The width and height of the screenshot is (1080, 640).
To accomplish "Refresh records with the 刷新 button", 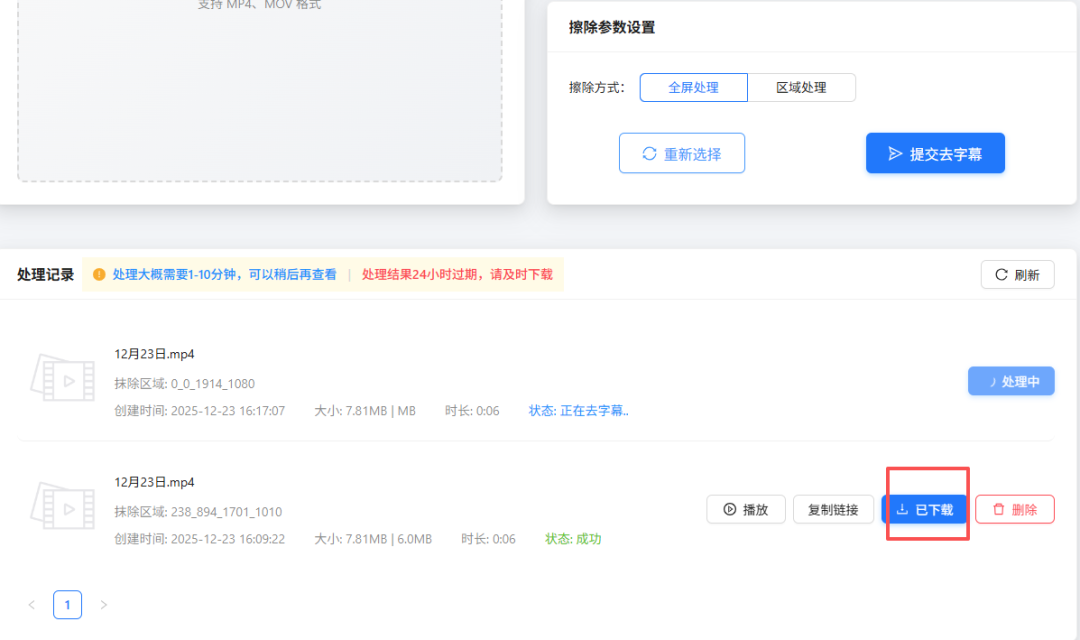I will coord(1017,275).
